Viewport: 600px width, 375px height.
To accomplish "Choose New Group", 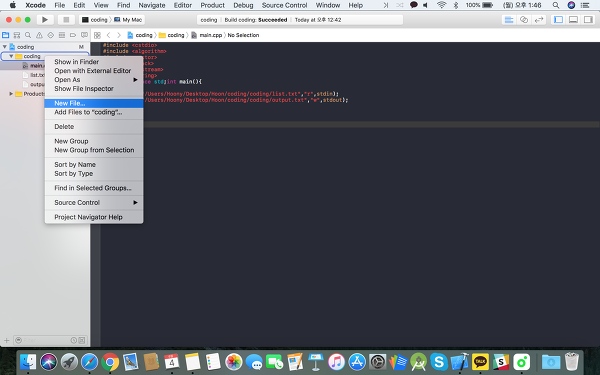I will [94, 141].
